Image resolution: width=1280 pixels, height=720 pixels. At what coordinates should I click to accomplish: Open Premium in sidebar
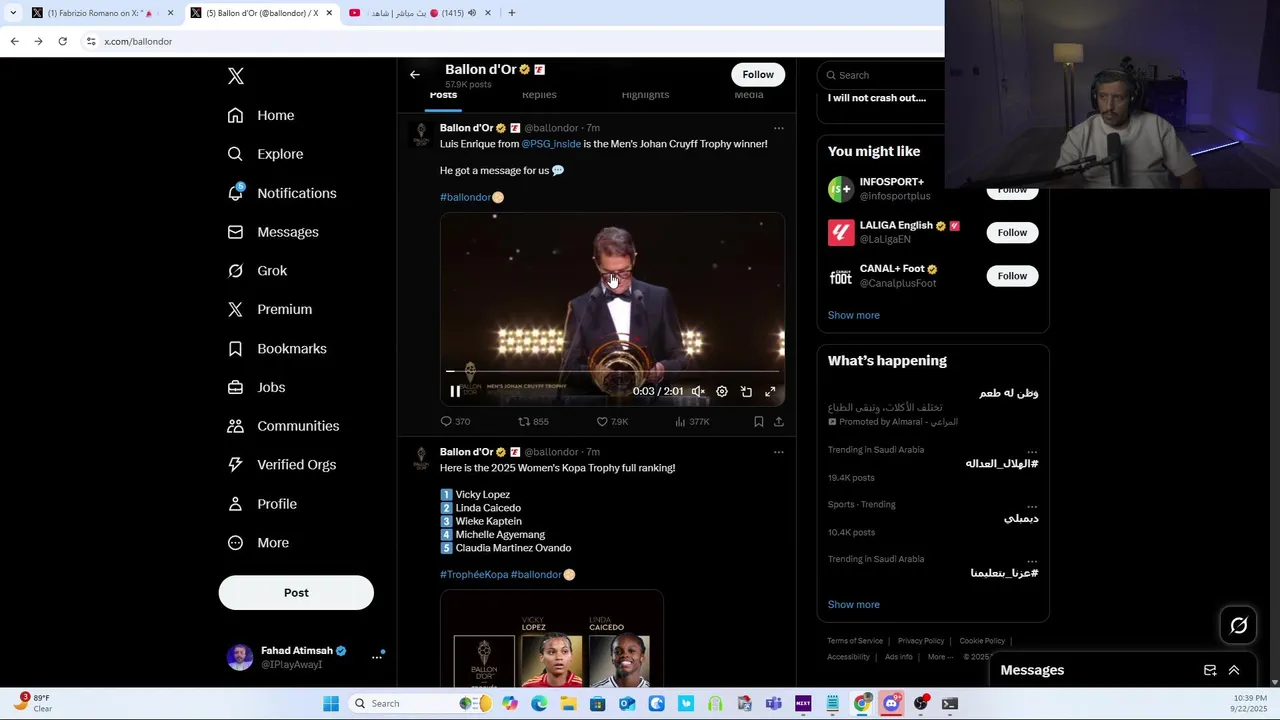click(270, 309)
